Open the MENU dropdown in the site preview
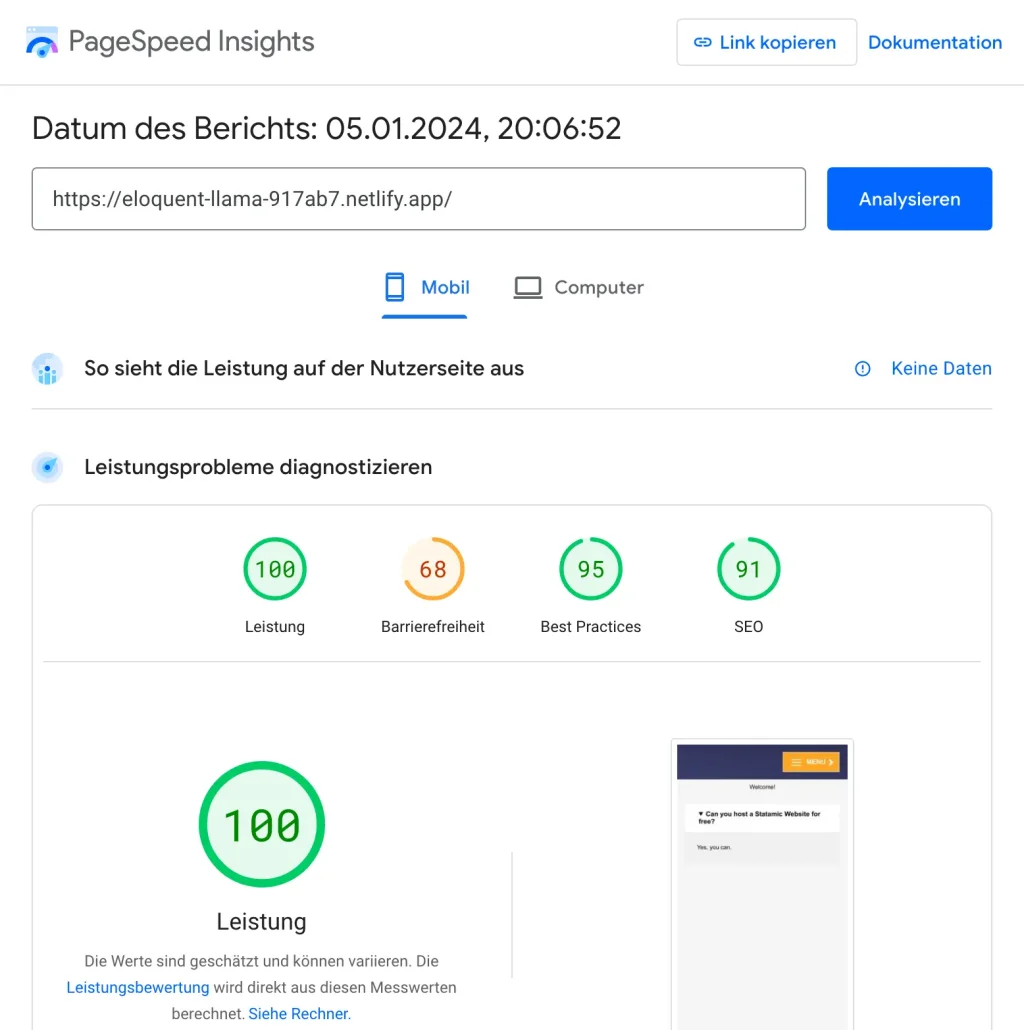This screenshot has width=1024, height=1030. tap(812, 761)
